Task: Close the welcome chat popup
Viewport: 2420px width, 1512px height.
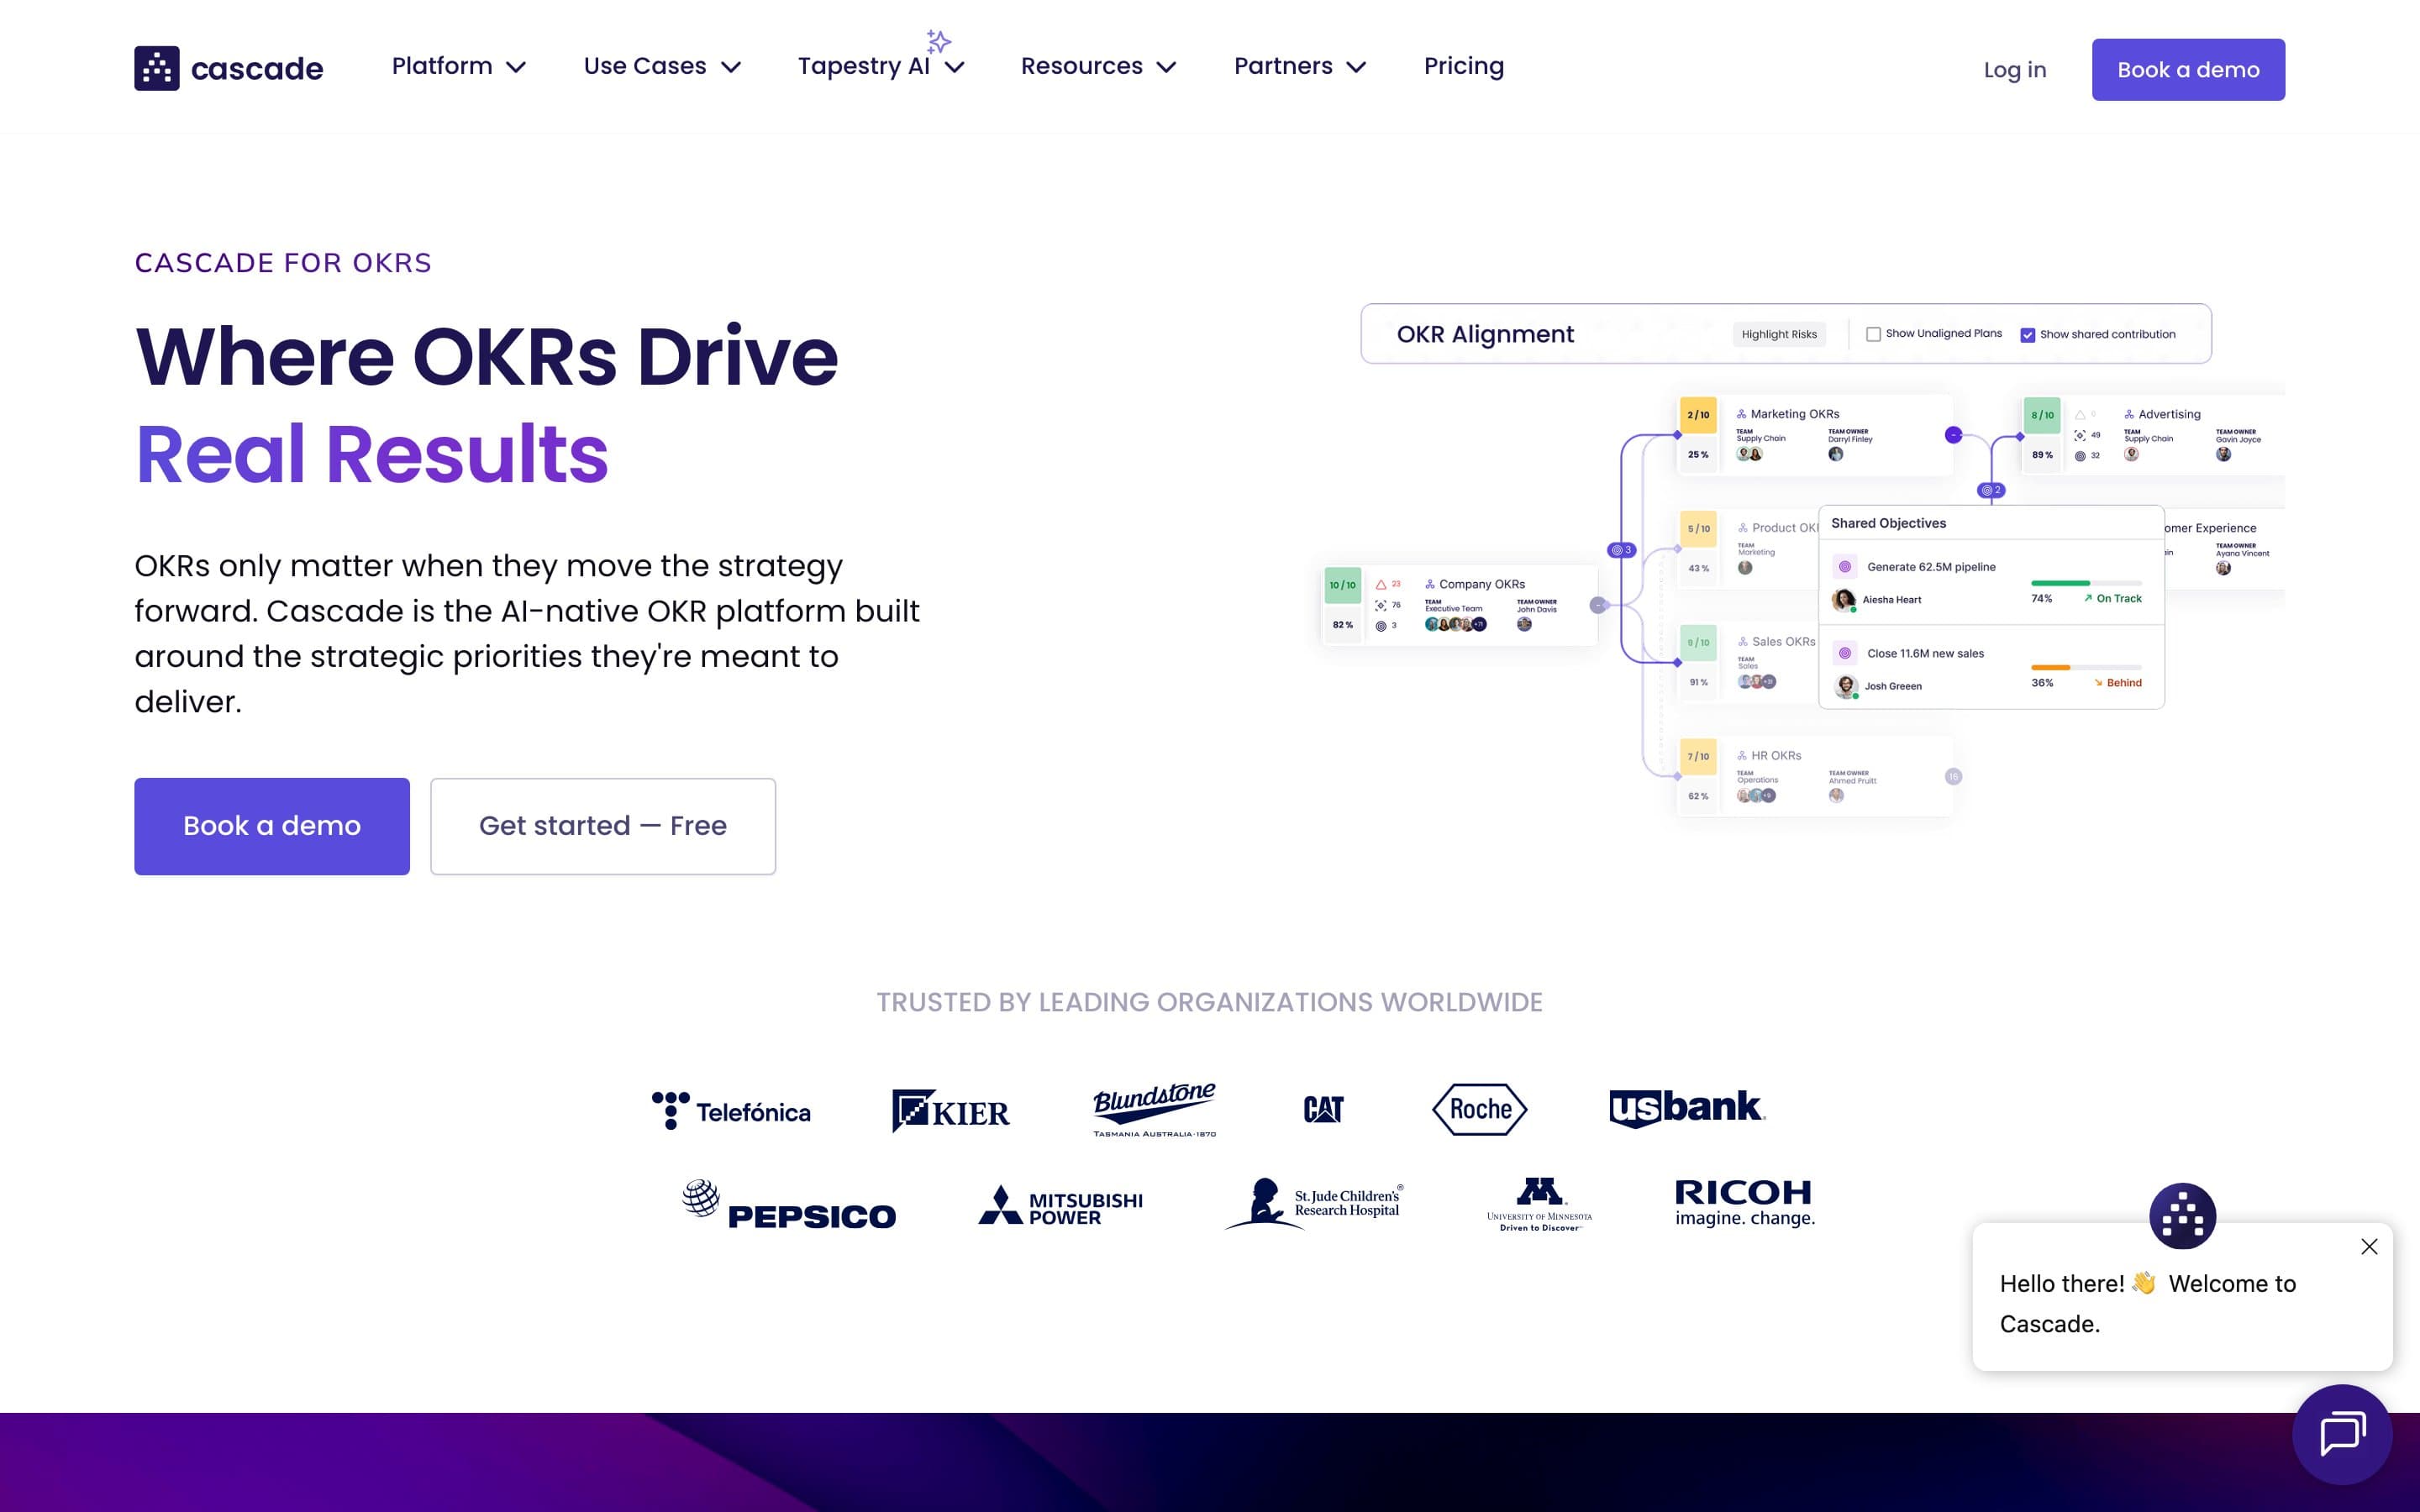Action: coord(2369,1247)
